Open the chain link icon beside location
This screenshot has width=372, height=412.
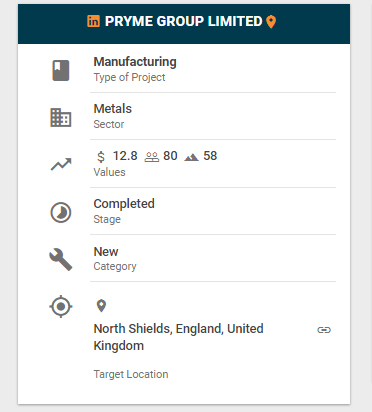click(324, 330)
